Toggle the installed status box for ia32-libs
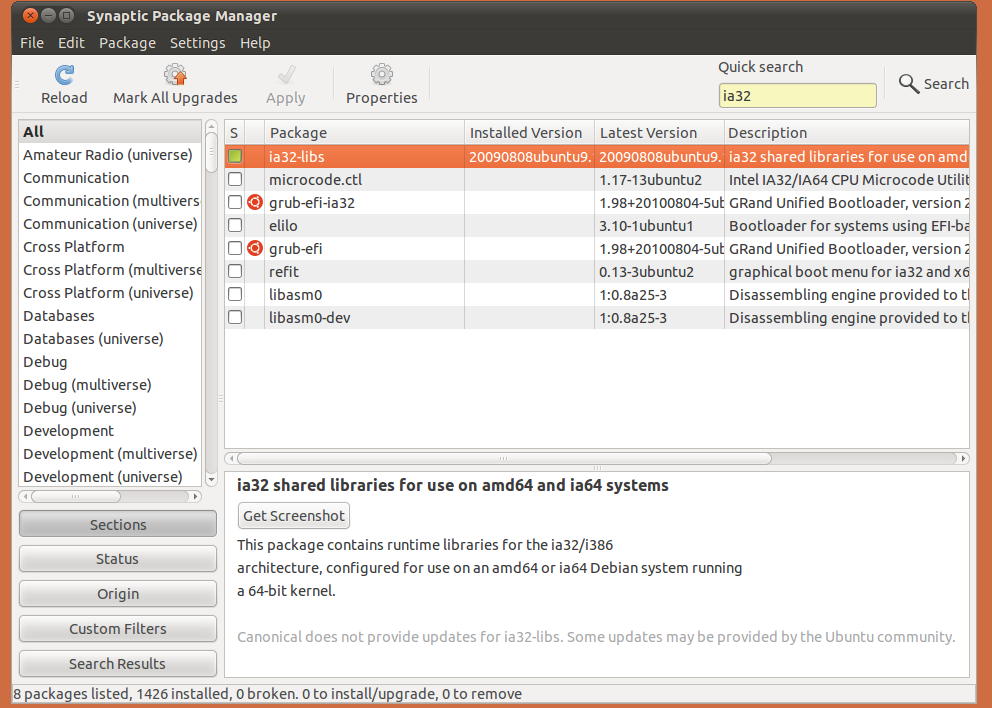Viewport: 992px width, 708px height. [x=235, y=156]
